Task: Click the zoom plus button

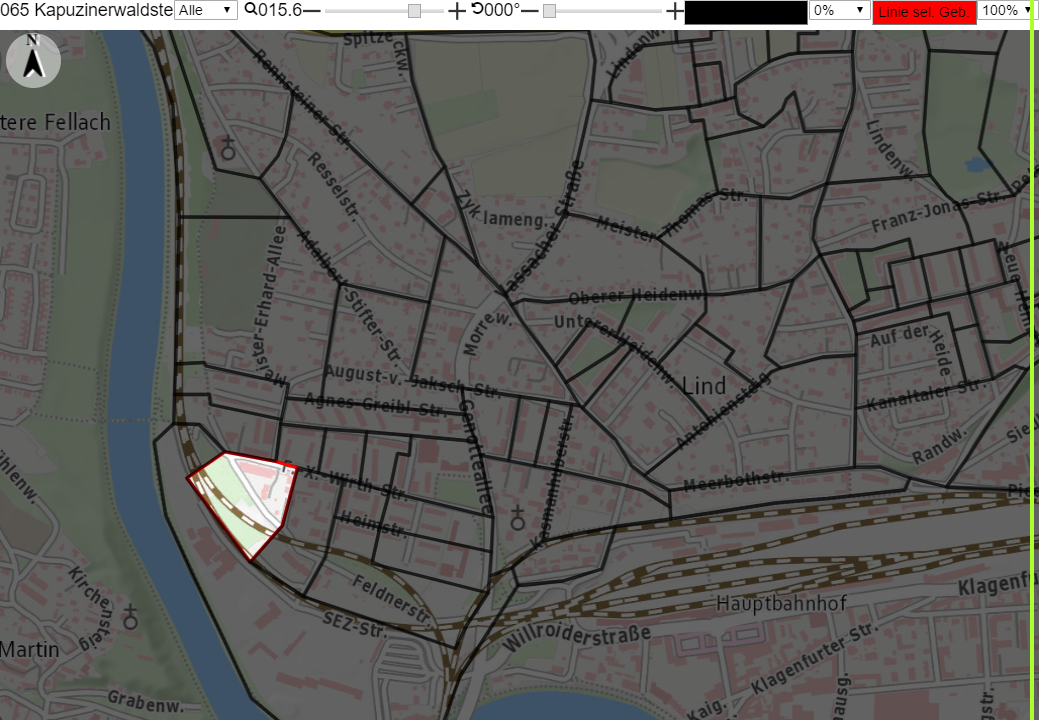Action: [457, 11]
